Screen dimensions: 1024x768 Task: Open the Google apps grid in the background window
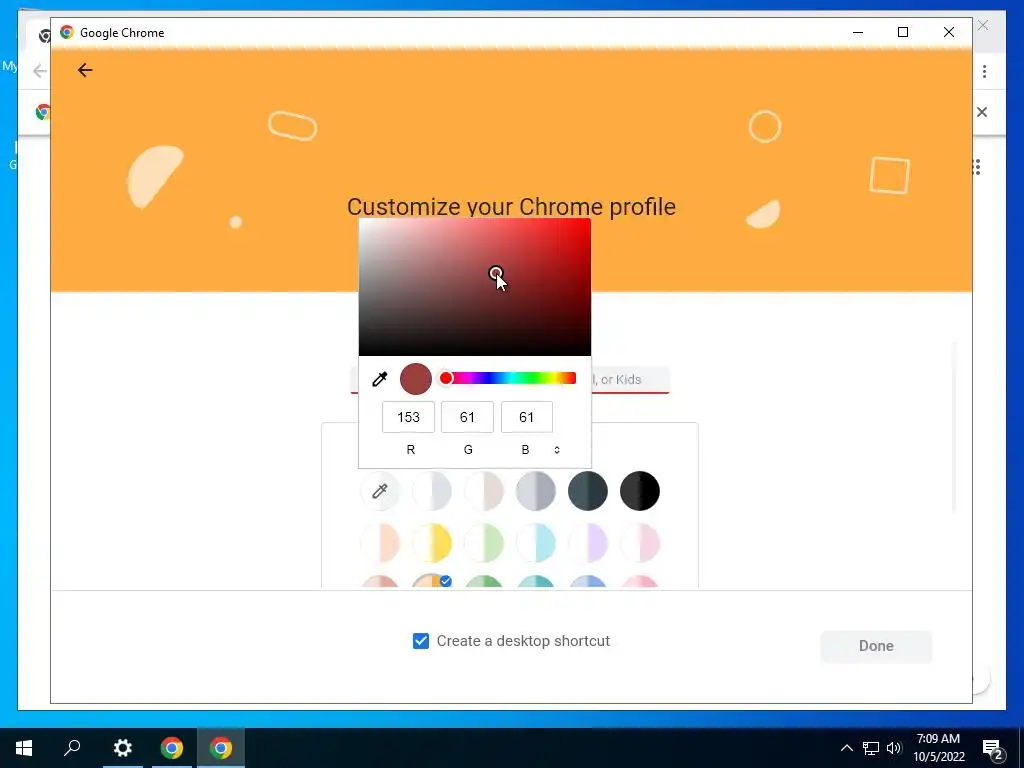click(x=977, y=167)
